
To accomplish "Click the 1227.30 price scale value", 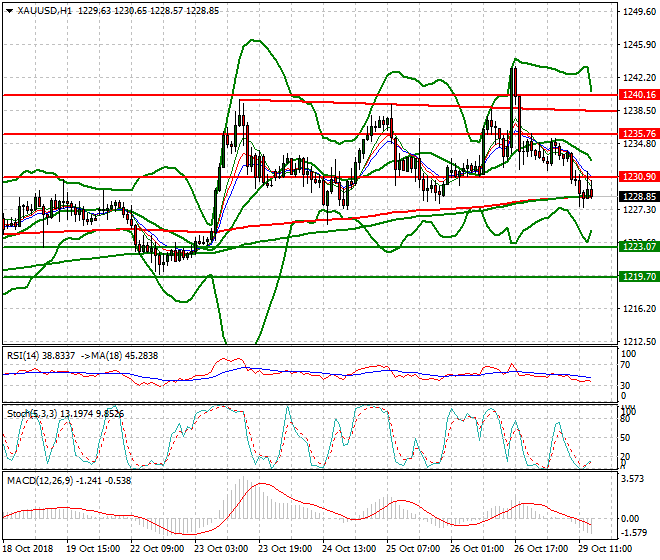I will [x=639, y=209].
